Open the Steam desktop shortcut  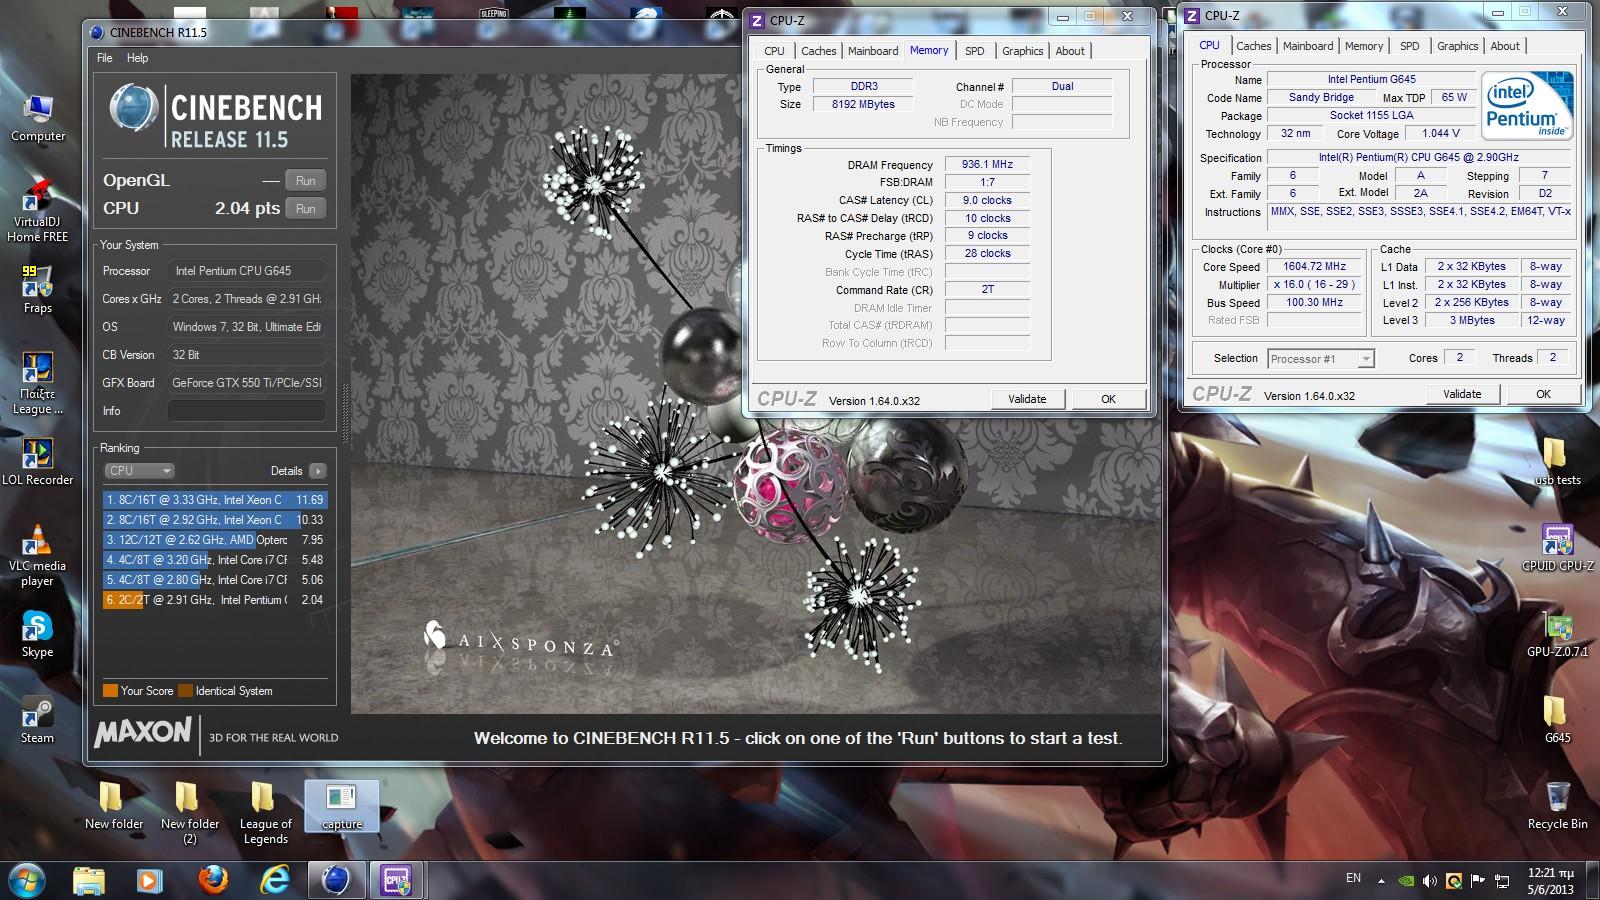tap(37, 720)
